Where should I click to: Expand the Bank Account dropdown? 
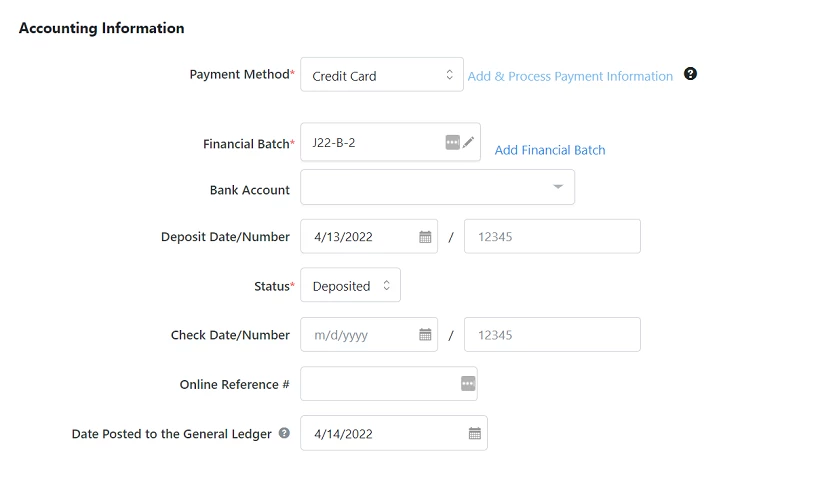pyautogui.click(x=437, y=187)
